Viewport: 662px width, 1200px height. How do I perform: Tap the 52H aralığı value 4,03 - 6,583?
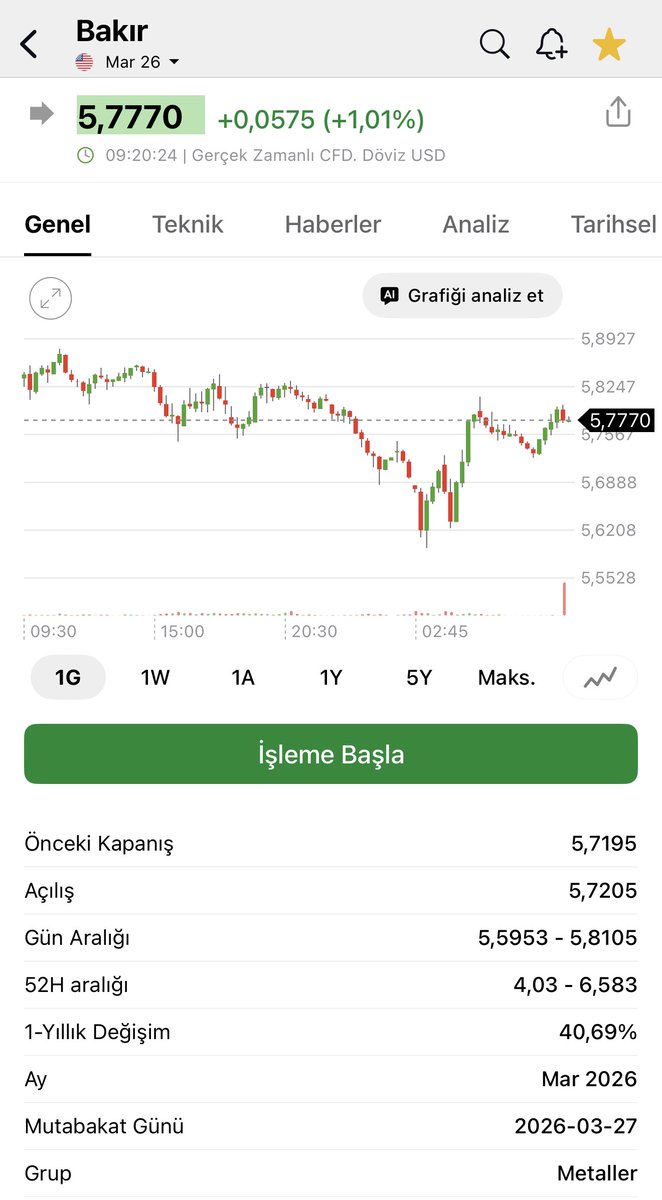tap(575, 985)
